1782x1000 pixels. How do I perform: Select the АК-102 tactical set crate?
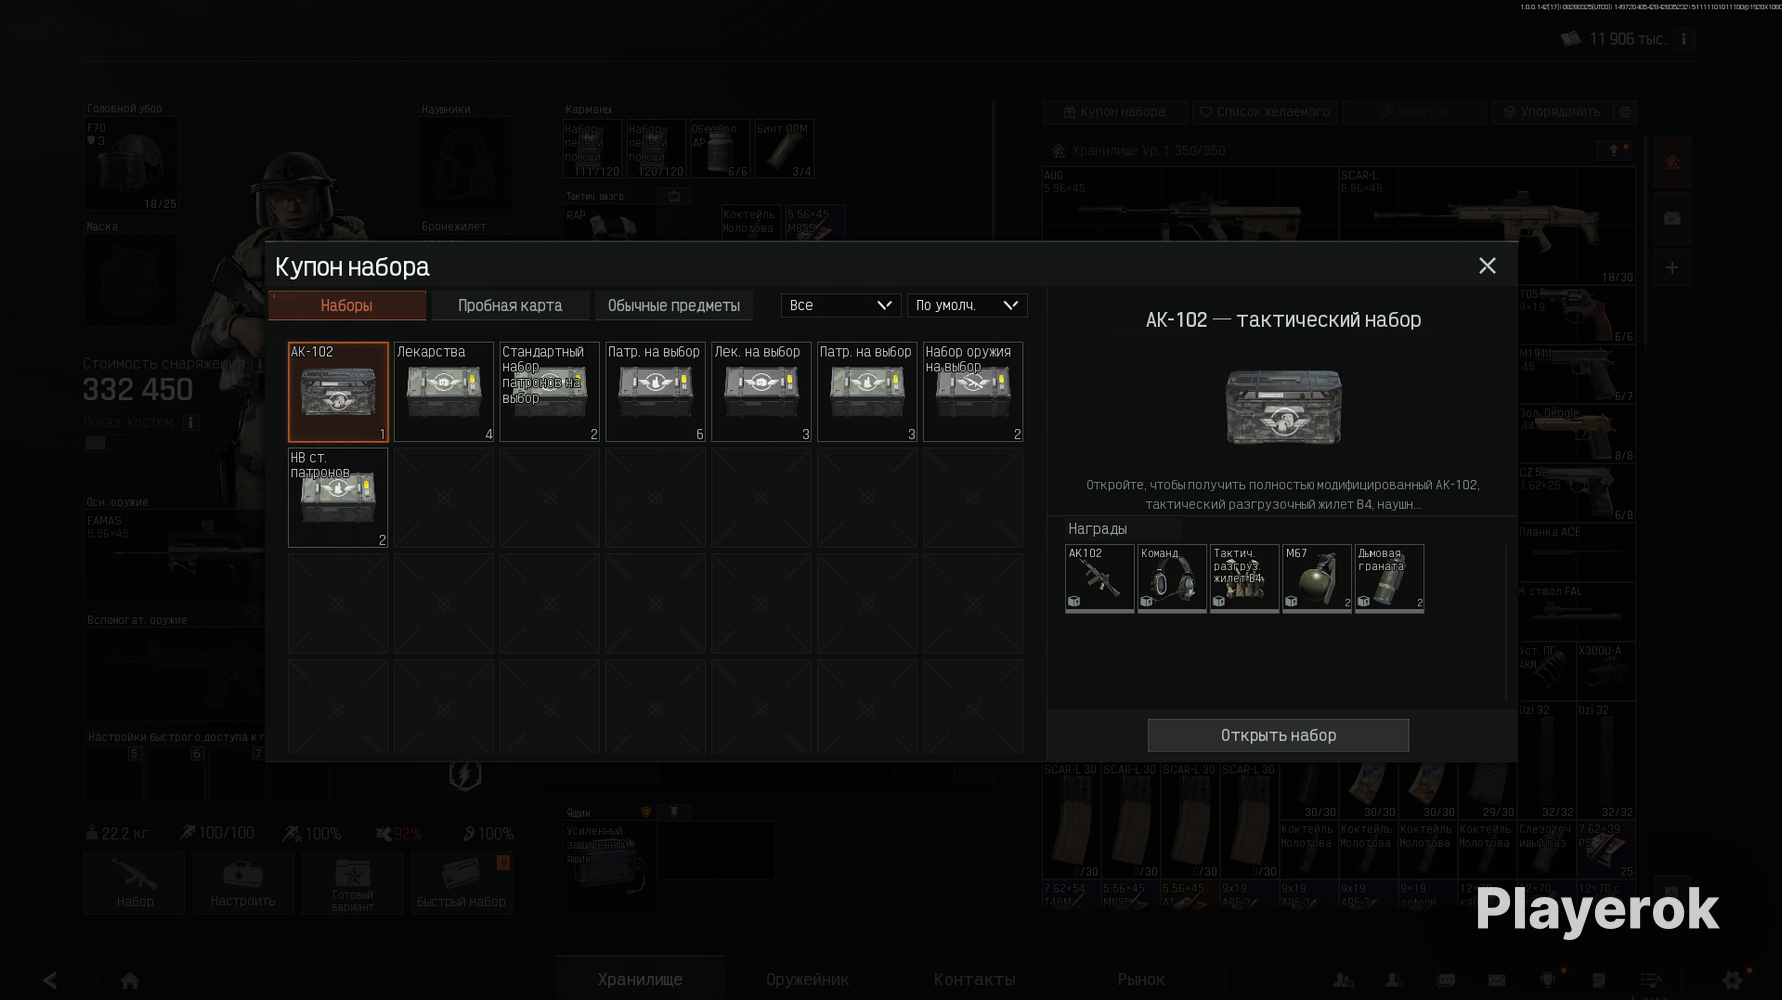[x=338, y=392]
